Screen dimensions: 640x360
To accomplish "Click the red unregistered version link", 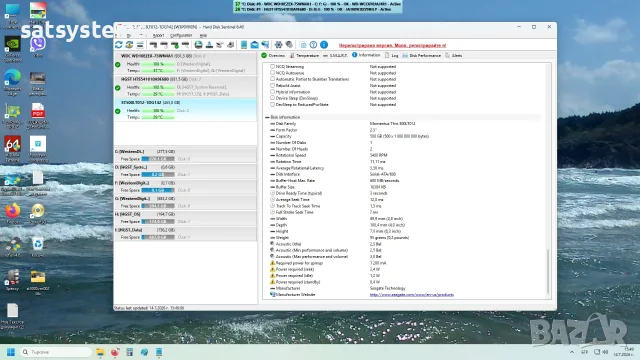I will coord(392,45).
